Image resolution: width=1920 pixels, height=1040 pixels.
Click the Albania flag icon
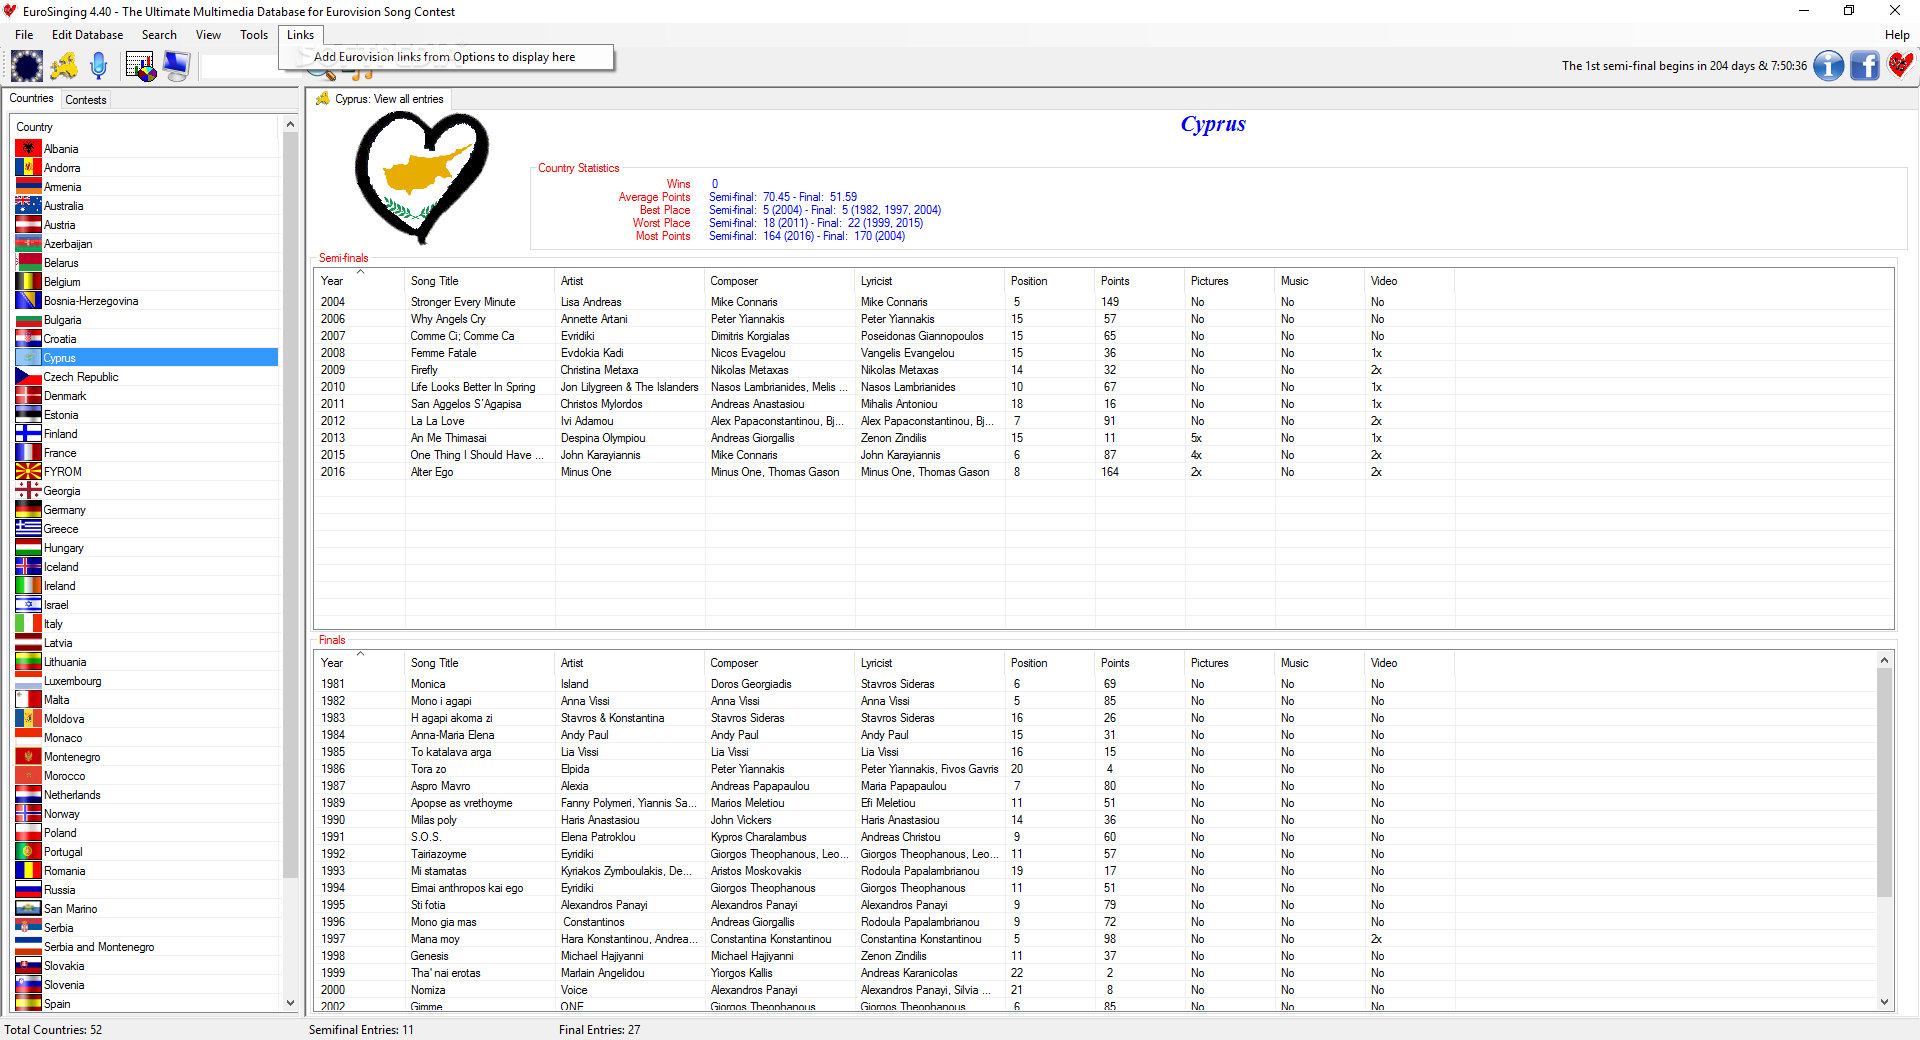[28, 148]
